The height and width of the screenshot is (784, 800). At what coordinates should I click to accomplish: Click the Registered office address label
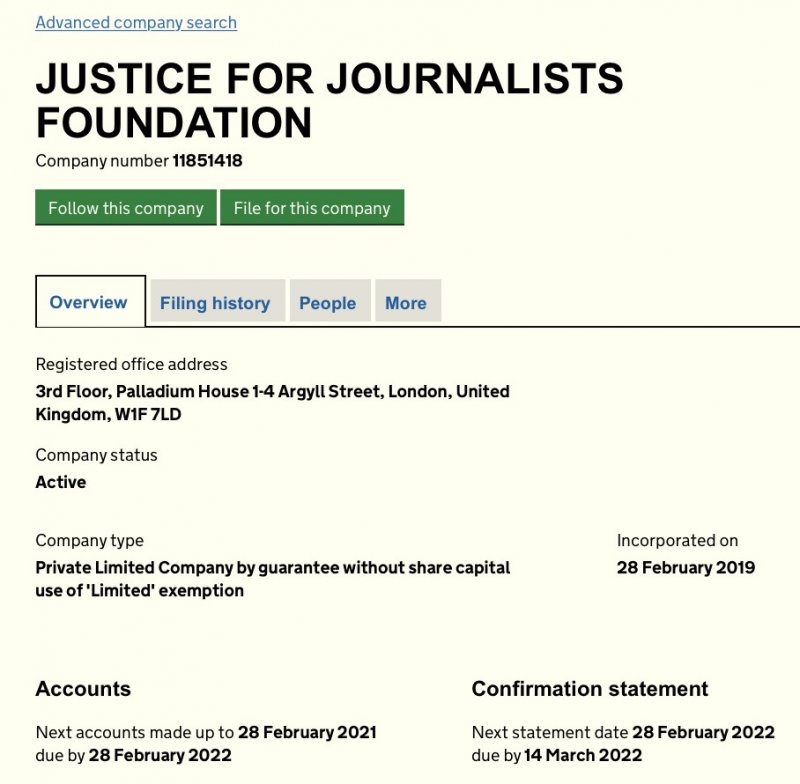(x=132, y=364)
